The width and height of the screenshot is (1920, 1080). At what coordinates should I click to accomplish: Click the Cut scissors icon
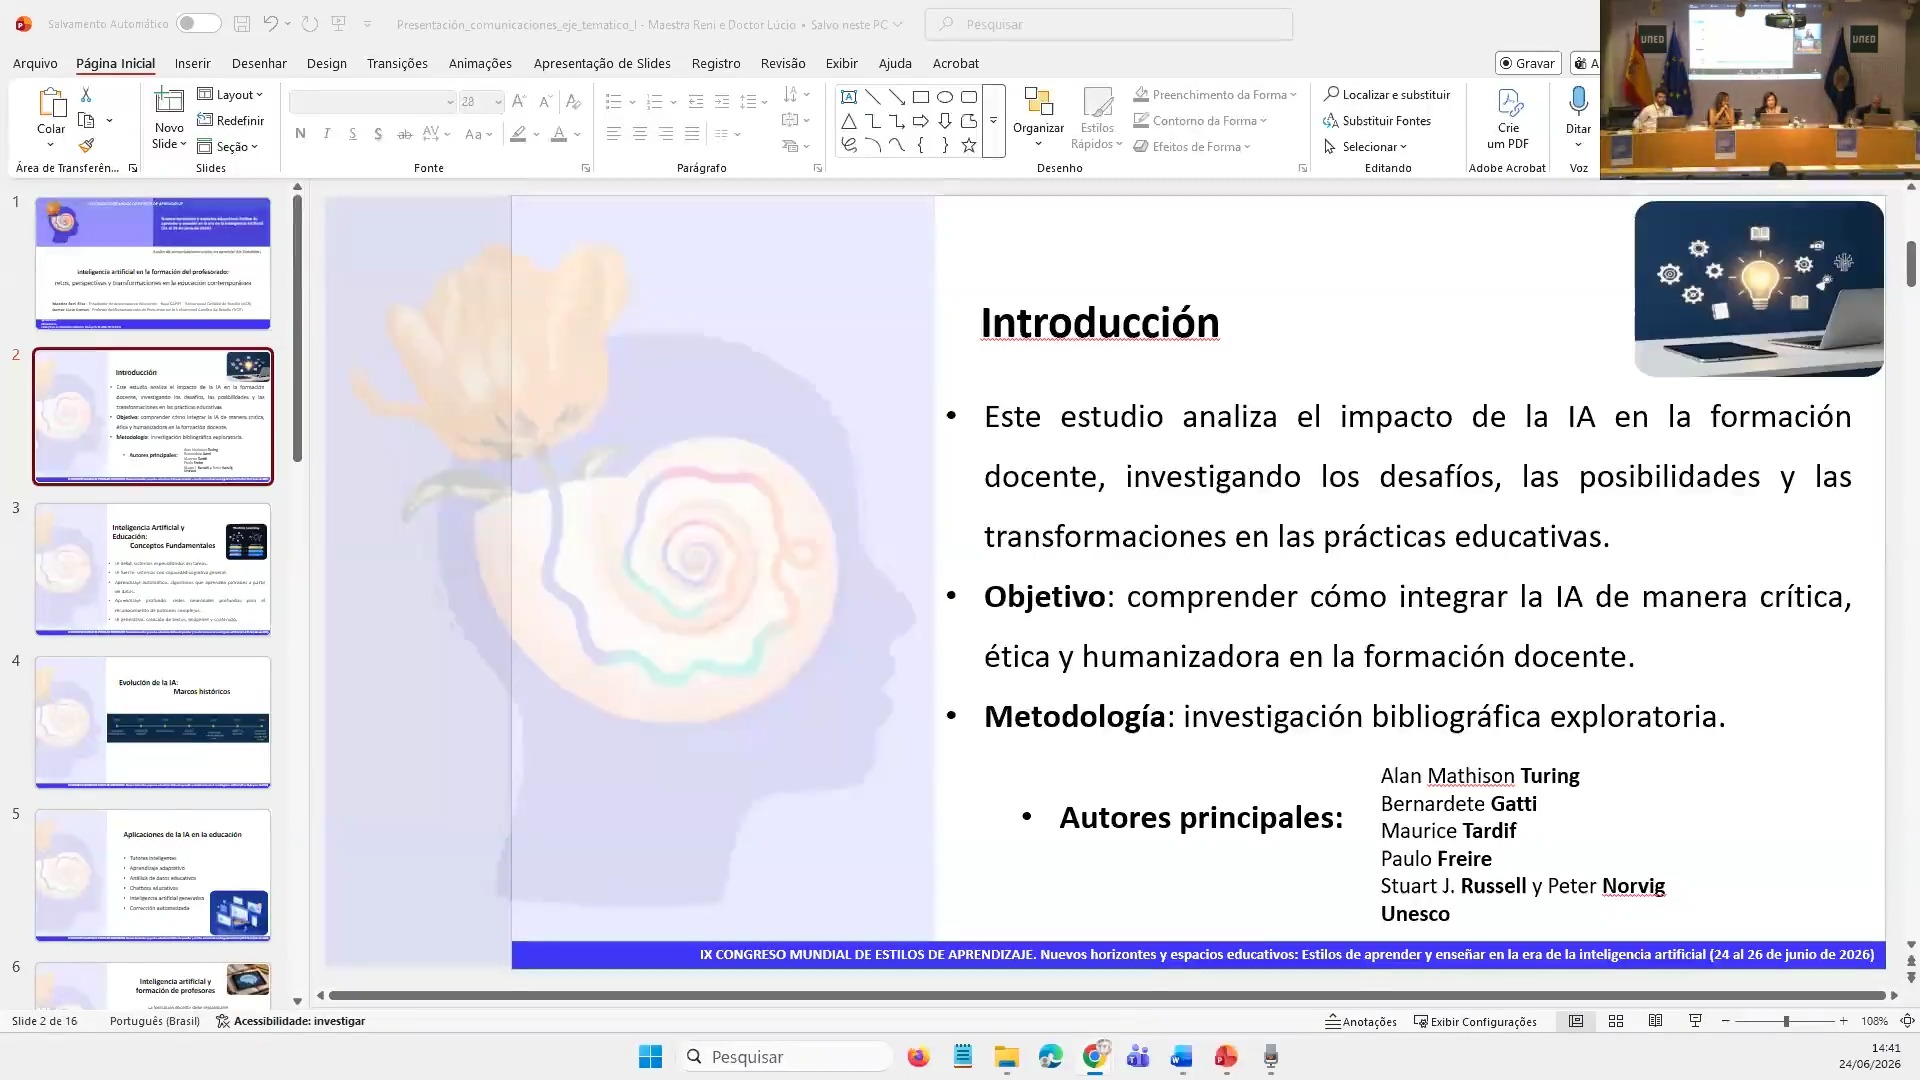(86, 95)
